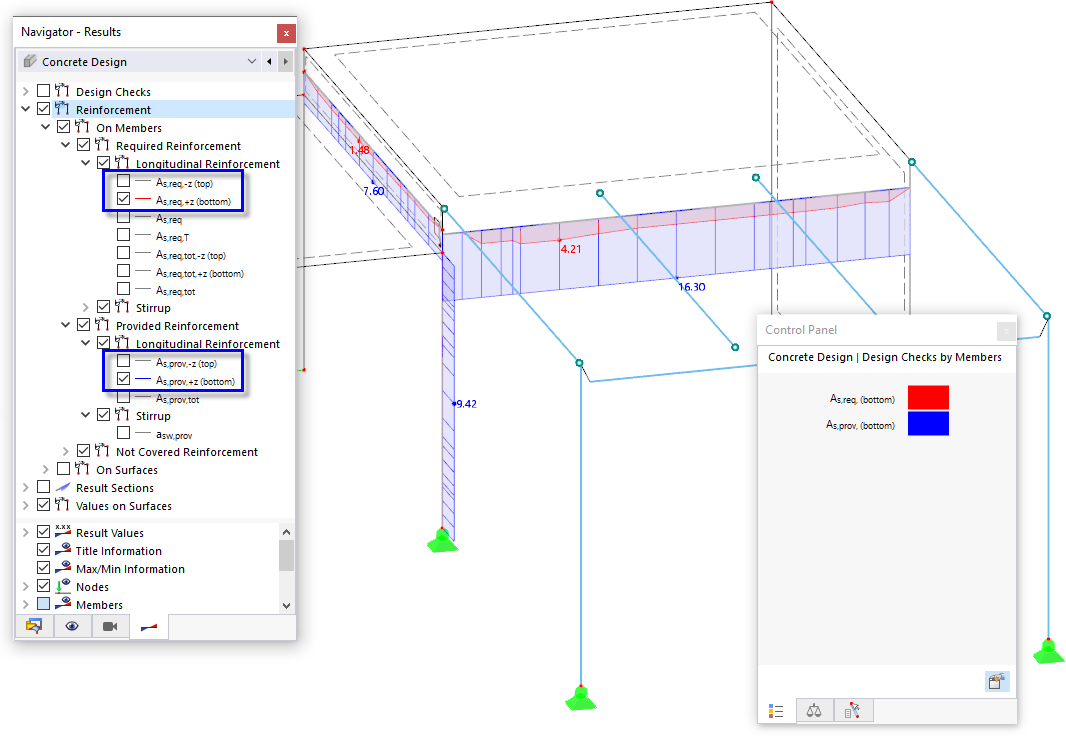Collapse the On Members node
This screenshot has width=1066, height=740.
coord(46,127)
